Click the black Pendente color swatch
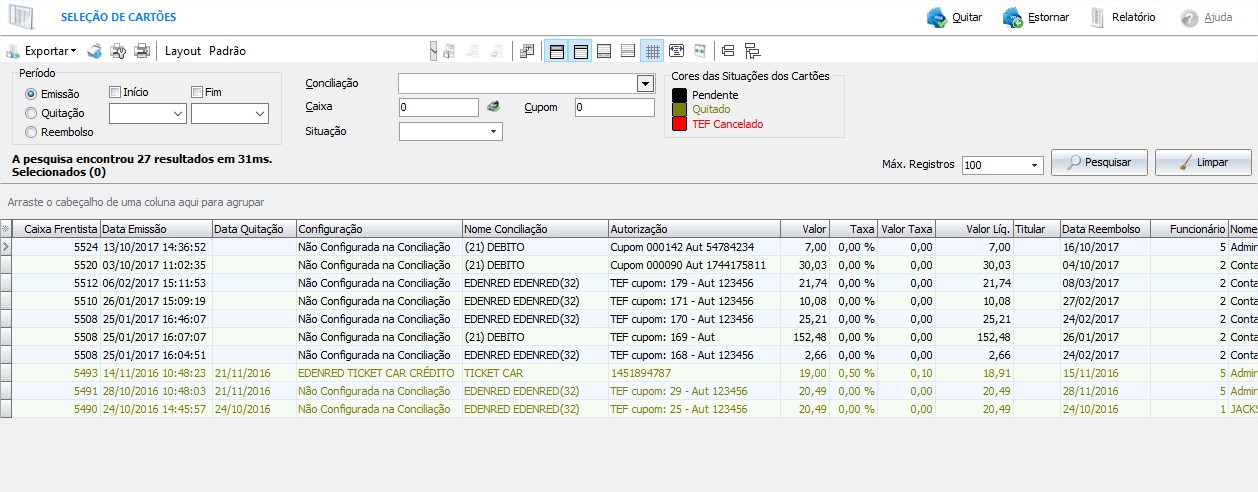Screen dimensions: 1258x492 click(679, 95)
